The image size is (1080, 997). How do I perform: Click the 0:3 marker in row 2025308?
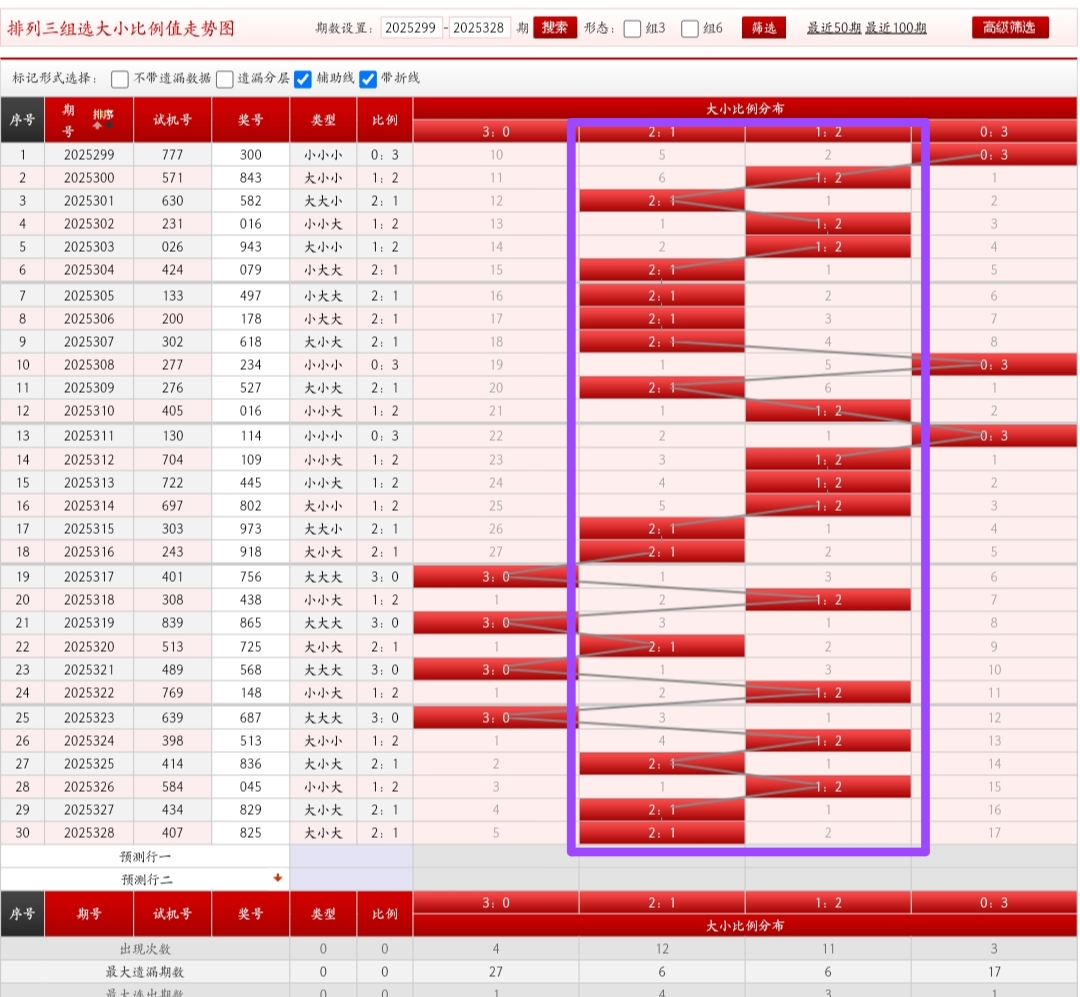pyautogui.click(x=993, y=365)
